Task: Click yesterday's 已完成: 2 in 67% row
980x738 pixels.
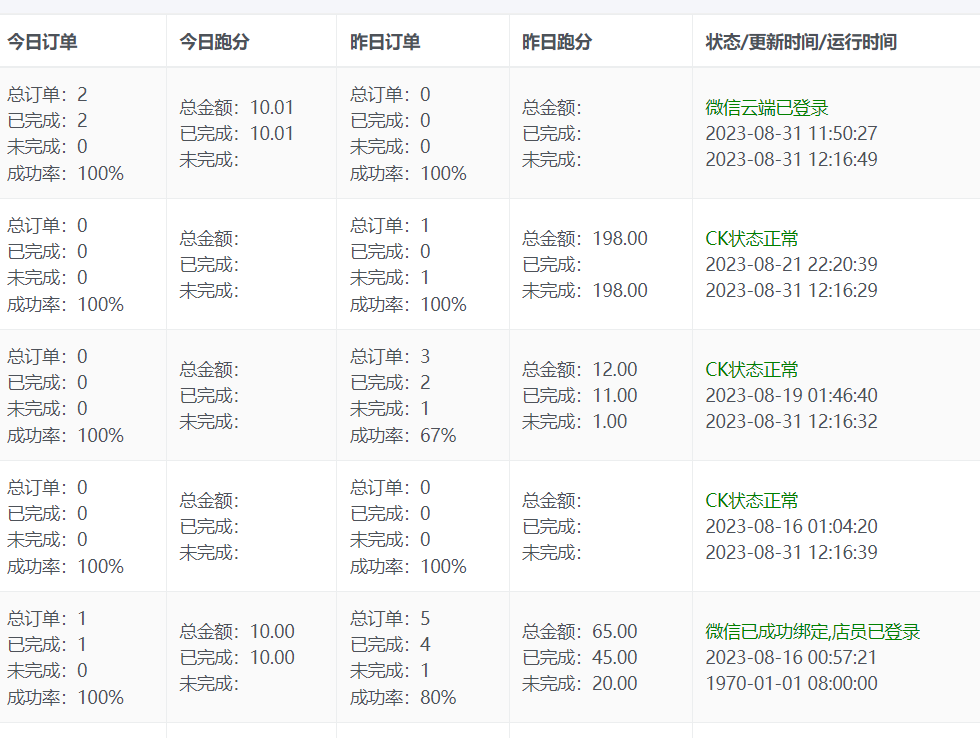Action: 391,383
